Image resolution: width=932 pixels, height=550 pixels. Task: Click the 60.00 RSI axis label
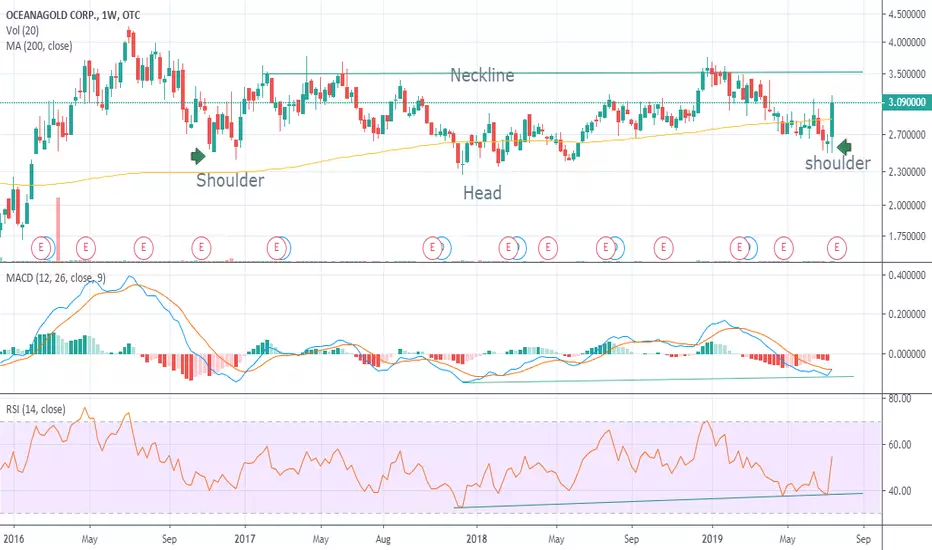click(x=900, y=444)
